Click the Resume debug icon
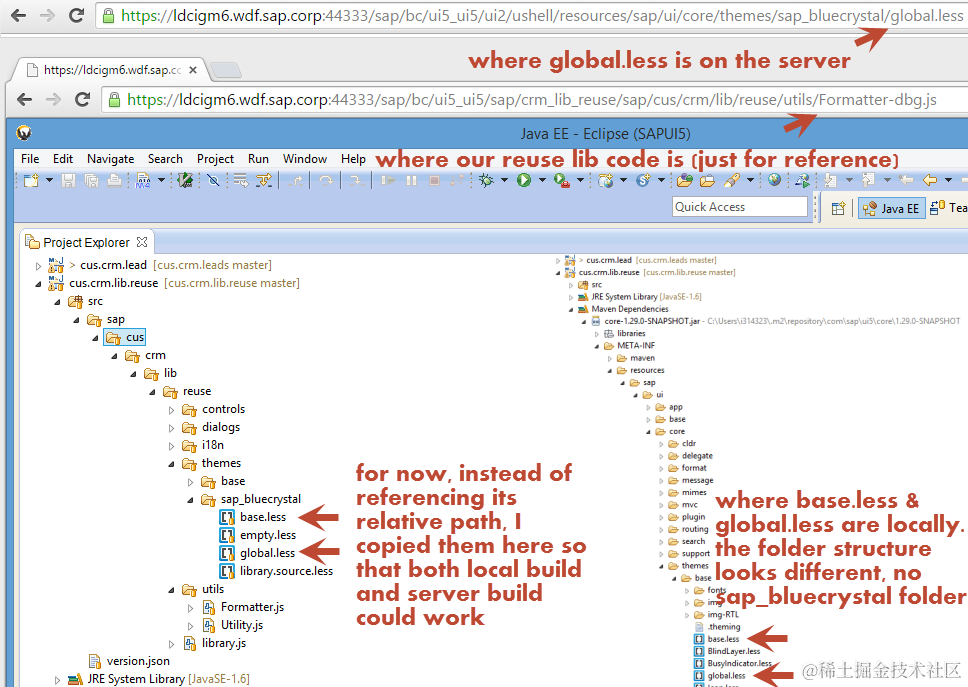Image resolution: width=968 pixels, height=687 pixels. tap(388, 180)
